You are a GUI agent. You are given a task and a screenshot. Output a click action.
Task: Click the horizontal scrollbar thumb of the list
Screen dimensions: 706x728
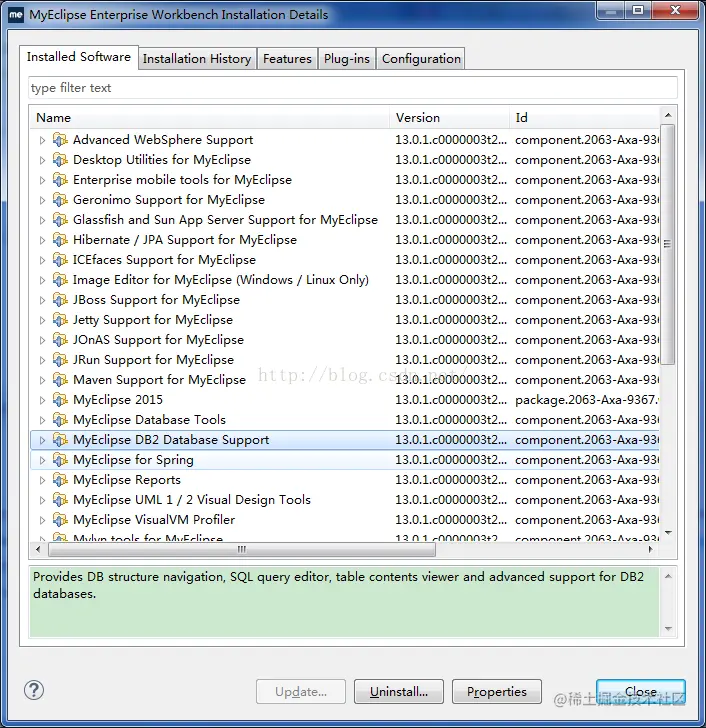click(x=242, y=549)
